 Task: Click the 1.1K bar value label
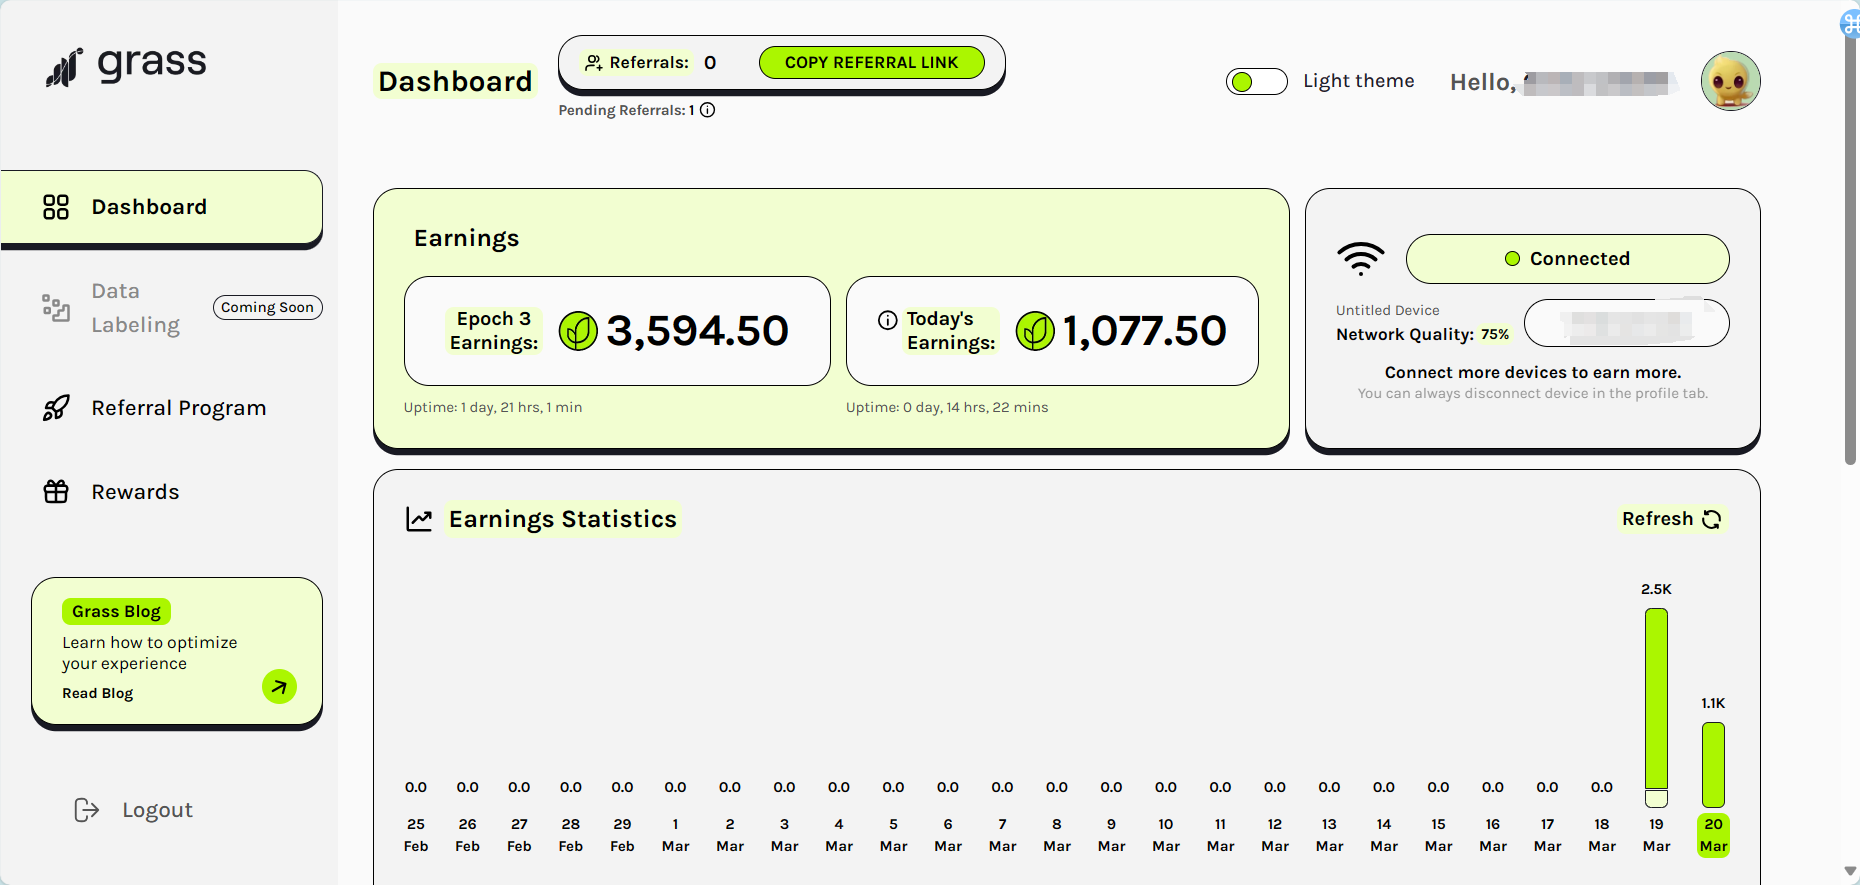tap(1713, 703)
